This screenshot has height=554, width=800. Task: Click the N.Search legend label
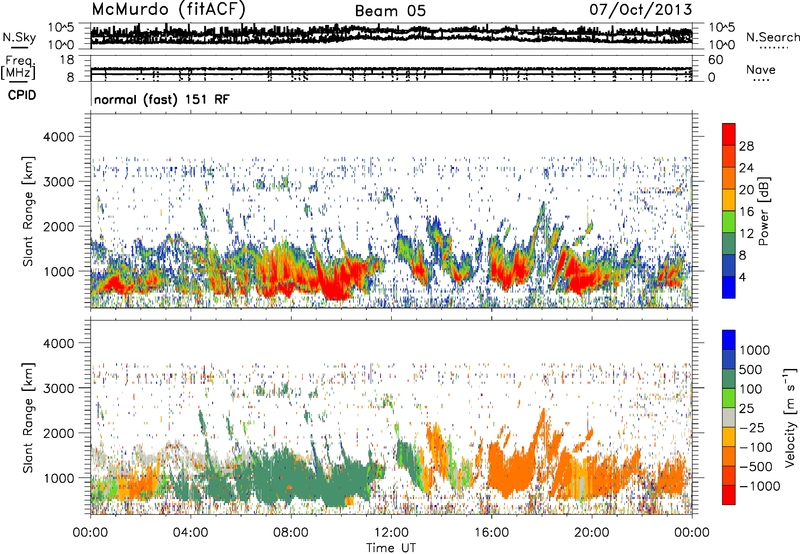(772, 37)
